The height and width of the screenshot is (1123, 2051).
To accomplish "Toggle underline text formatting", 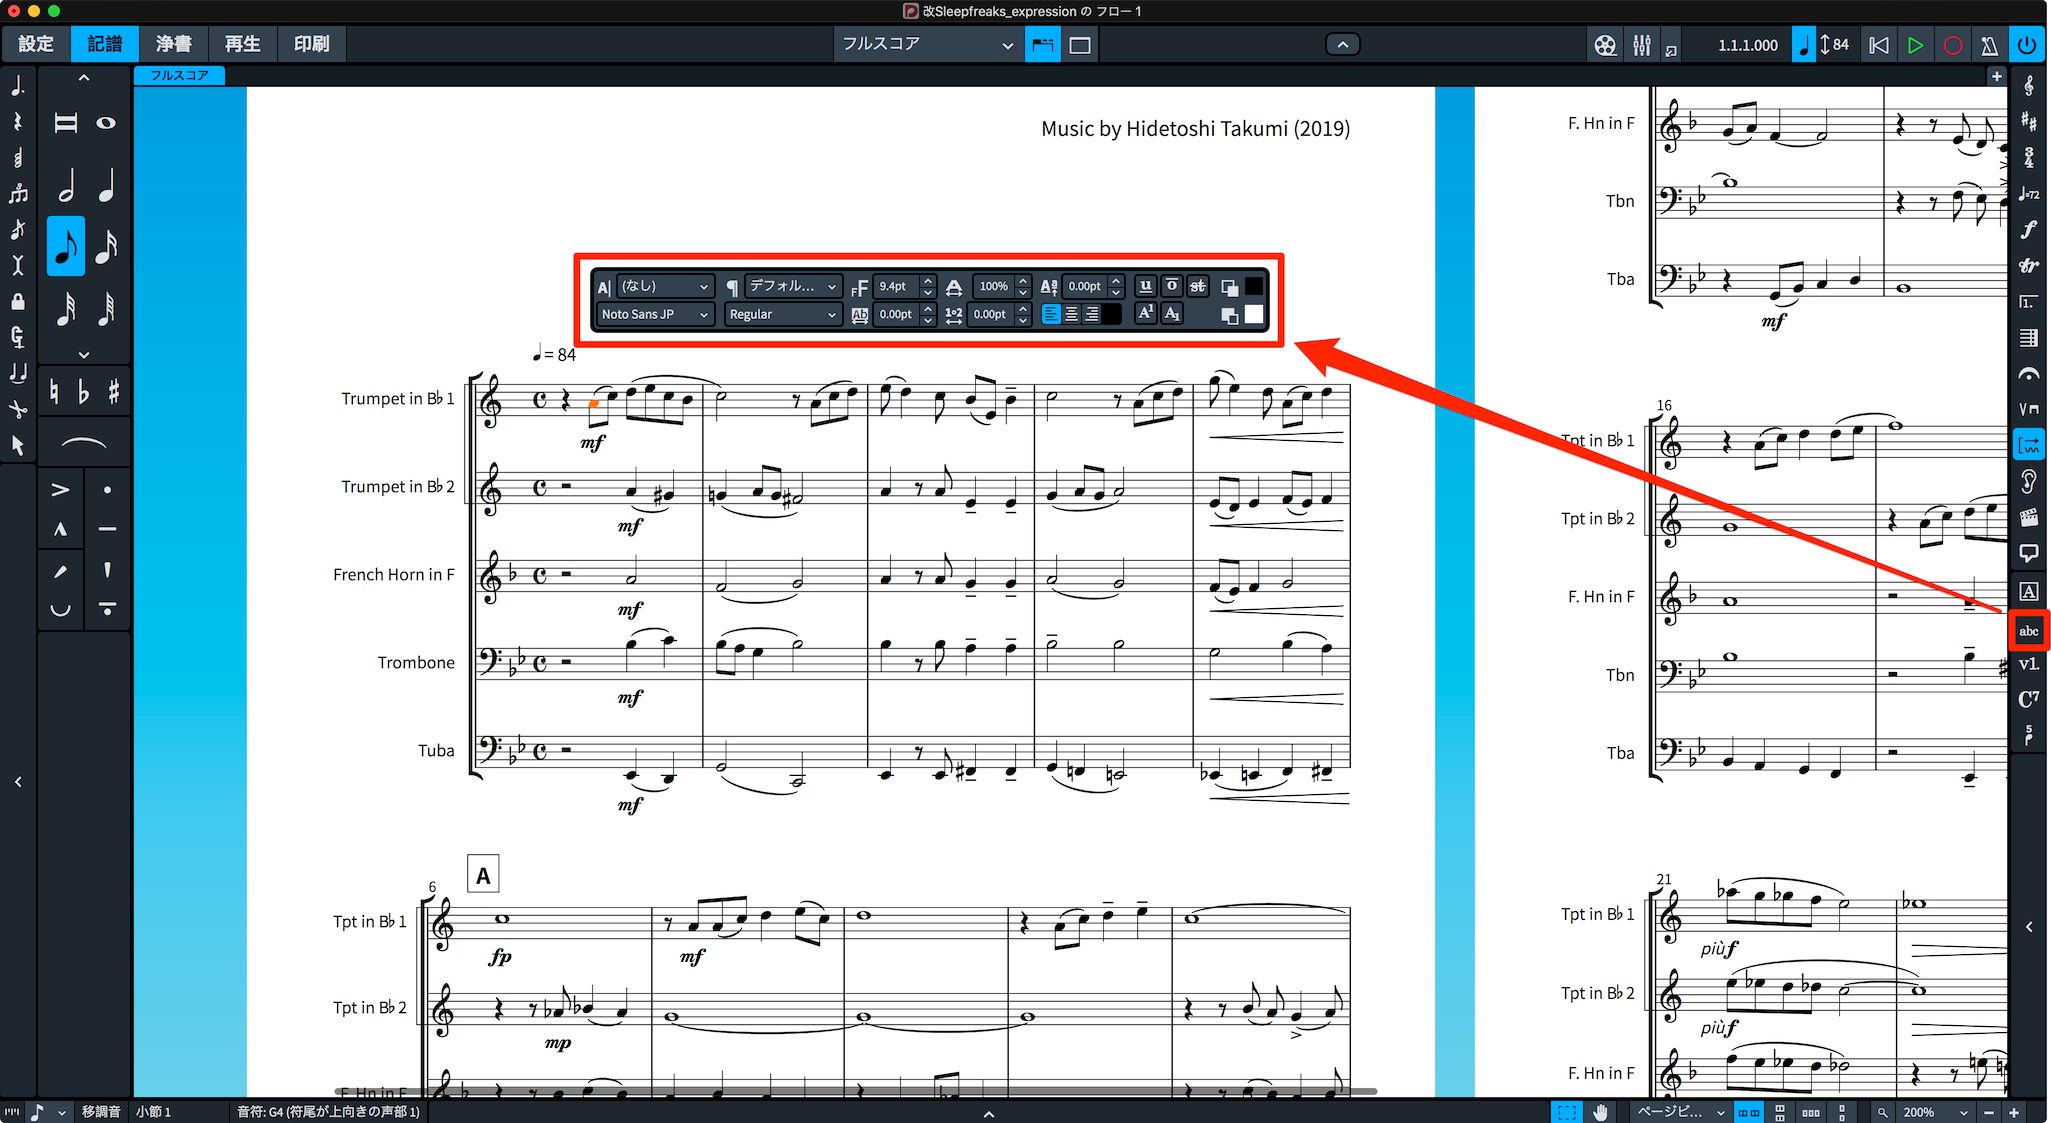I will pos(1146,287).
